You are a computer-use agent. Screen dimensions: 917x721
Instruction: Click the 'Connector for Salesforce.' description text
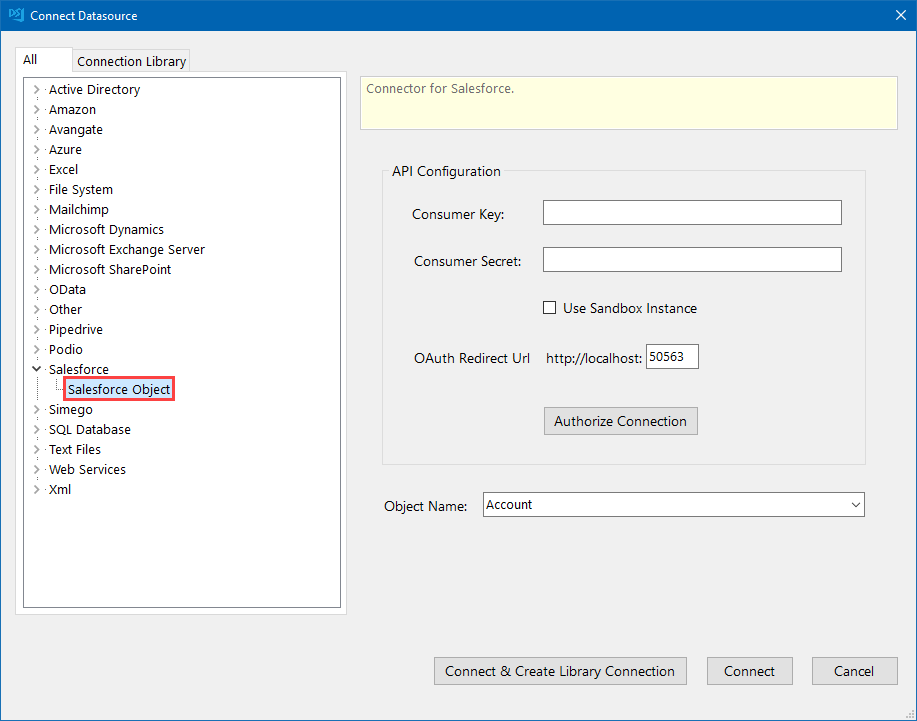click(x=440, y=88)
